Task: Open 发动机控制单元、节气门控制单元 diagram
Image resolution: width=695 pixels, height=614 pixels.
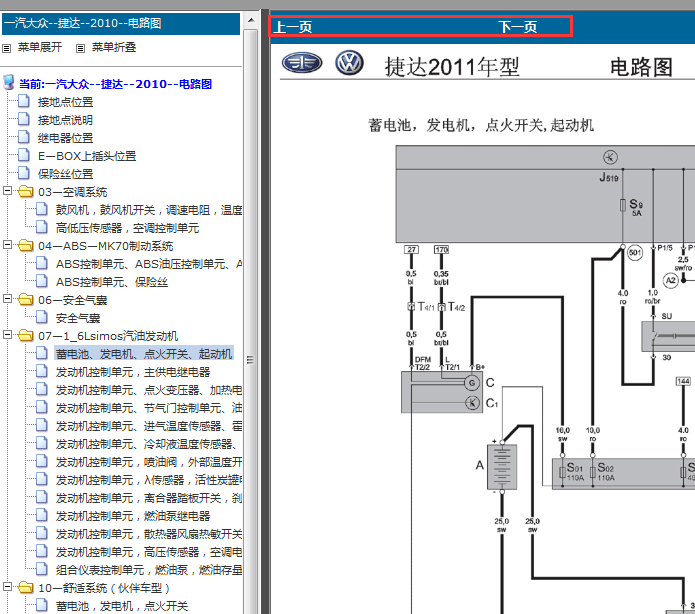Action: (x=148, y=408)
